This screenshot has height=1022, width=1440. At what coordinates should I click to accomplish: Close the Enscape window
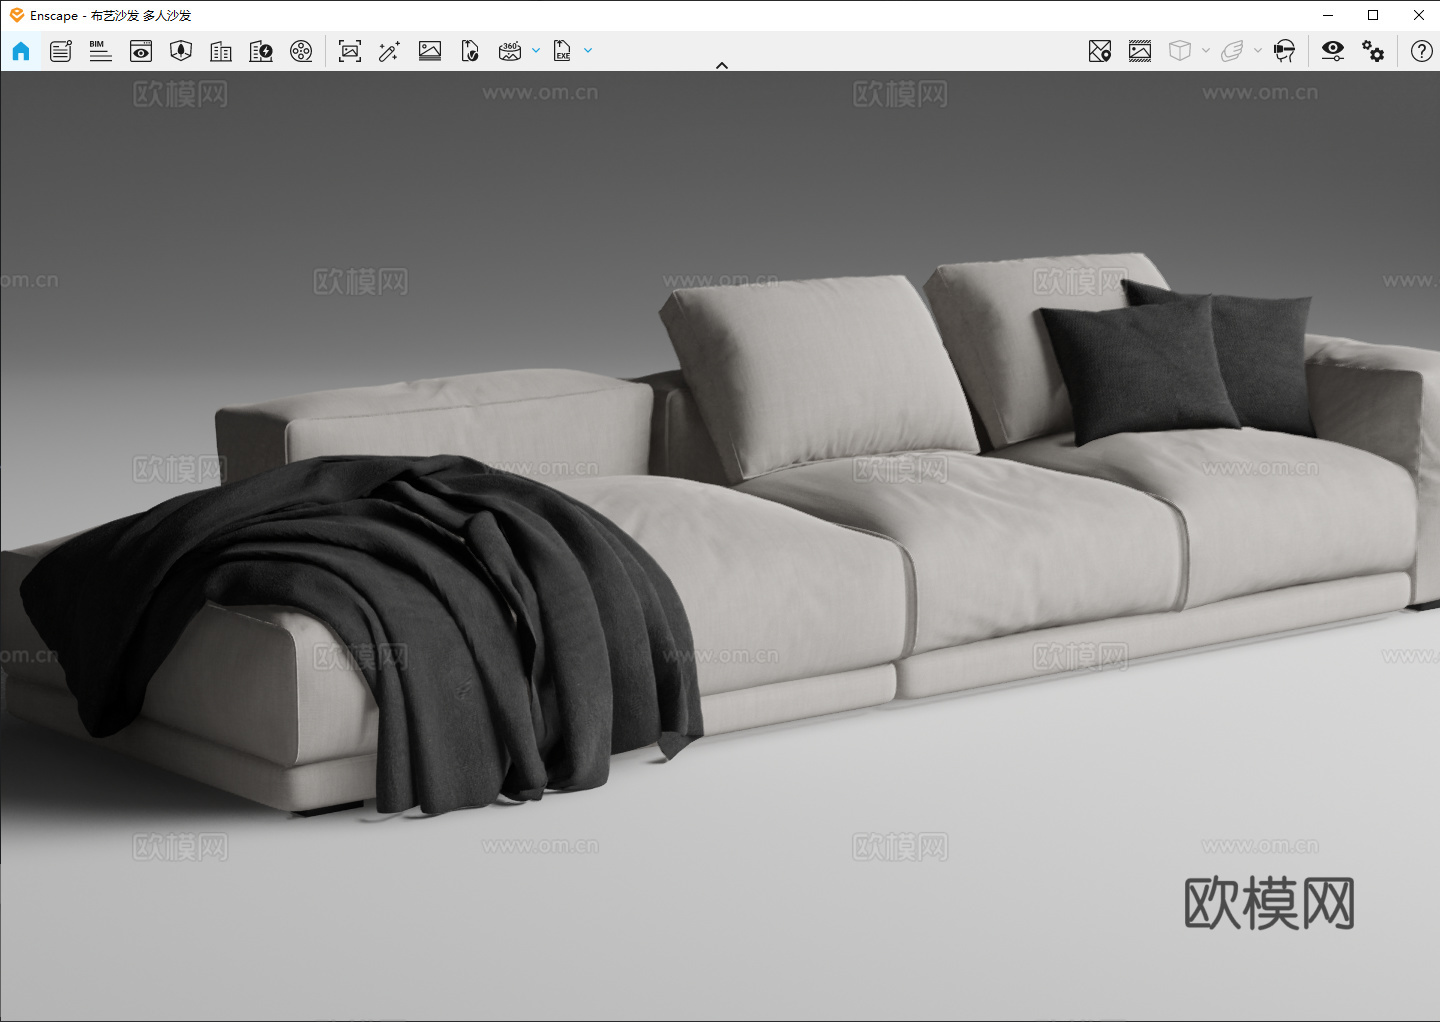pos(1418,15)
